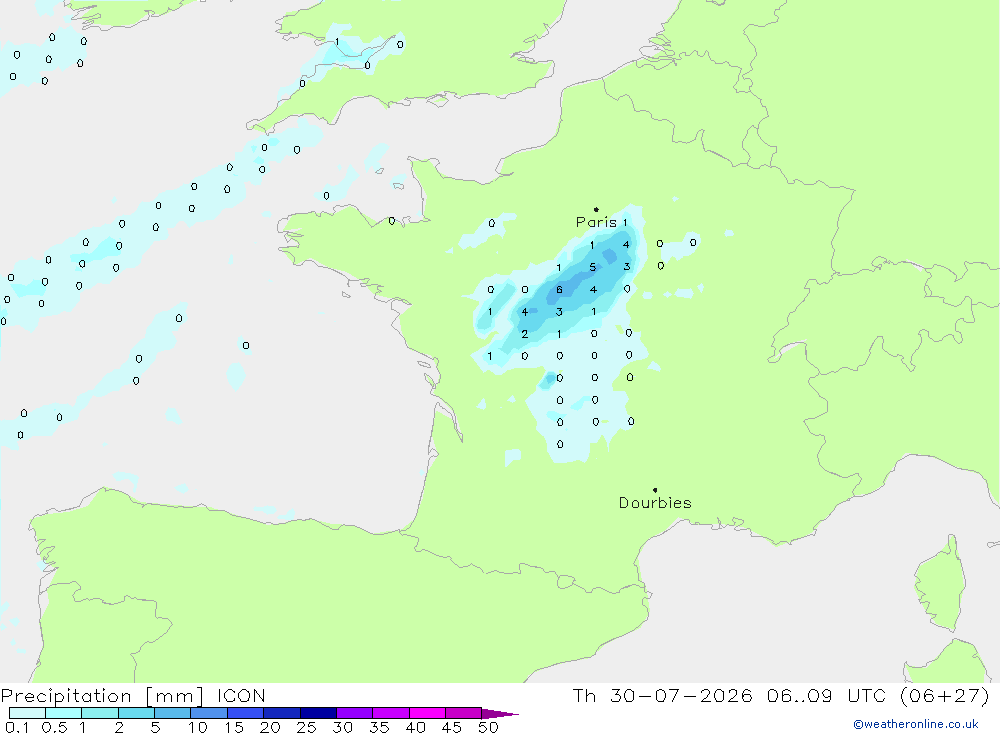The width and height of the screenshot is (1000, 733).
Task: Click the 30–35 mm purple legend swatch
Action: tap(354, 713)
